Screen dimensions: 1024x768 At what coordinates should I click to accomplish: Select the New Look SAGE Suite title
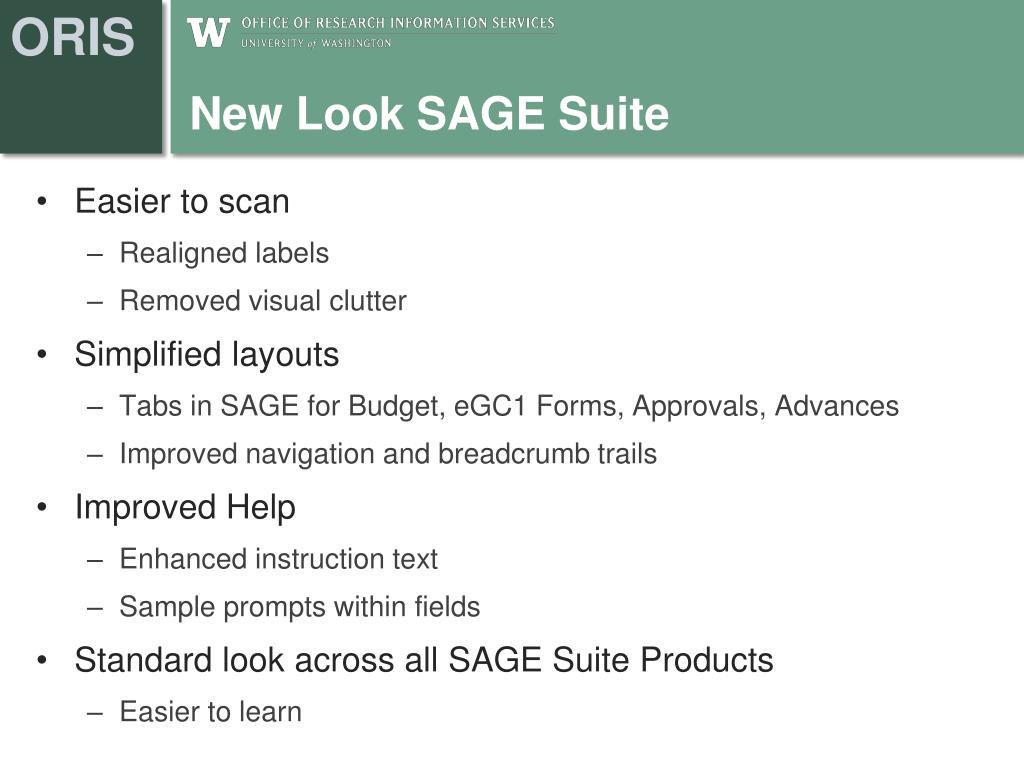pos(430,114)
